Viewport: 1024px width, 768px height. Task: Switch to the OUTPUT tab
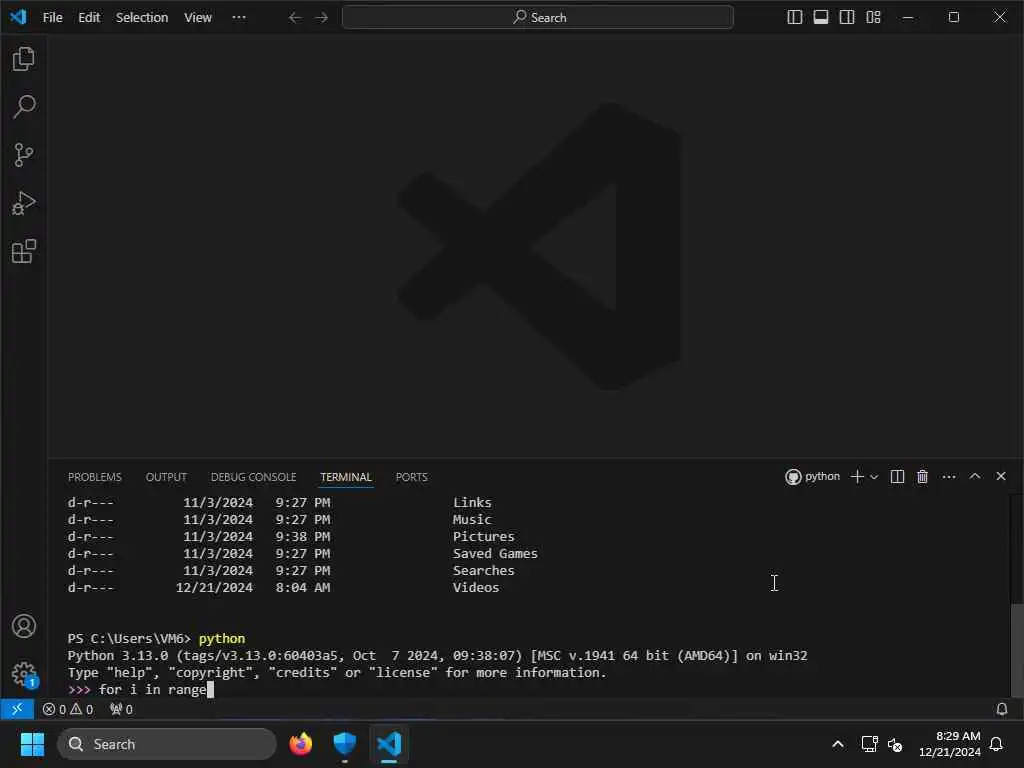(166, 477)
